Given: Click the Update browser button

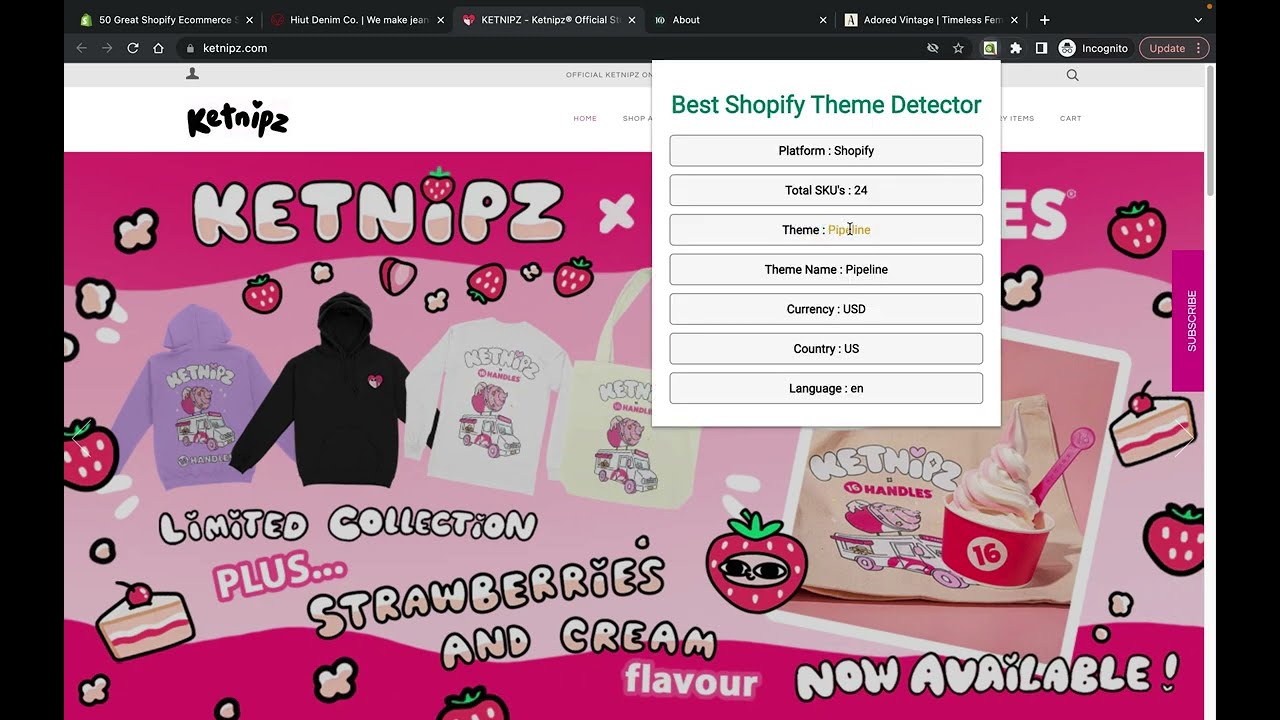Looking at the screenshot, I should point(1174,48).
